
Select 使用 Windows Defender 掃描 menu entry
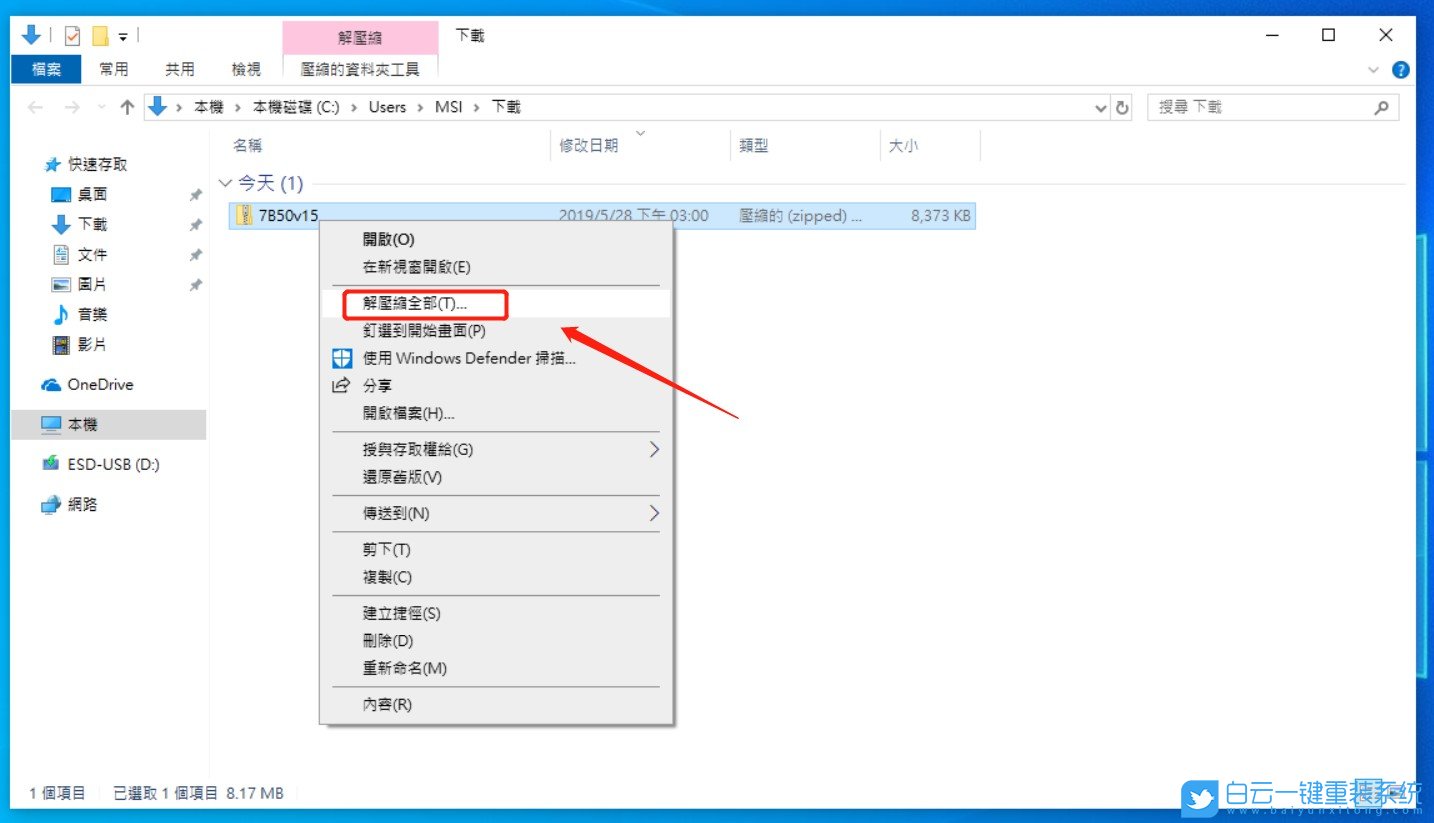click(x=468, y=358)
